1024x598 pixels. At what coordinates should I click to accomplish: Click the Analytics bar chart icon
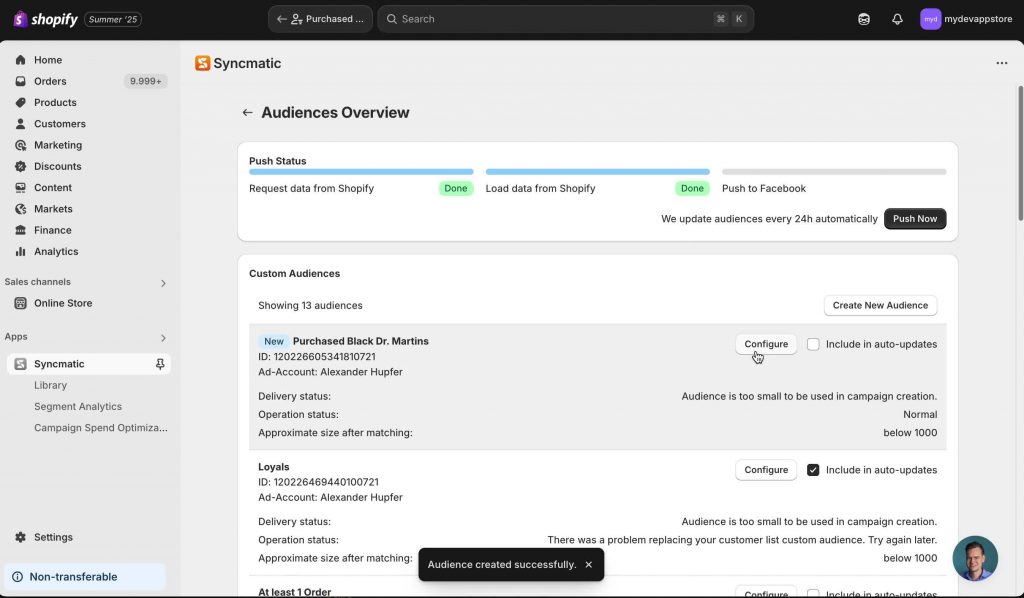[x=20, y=251]
